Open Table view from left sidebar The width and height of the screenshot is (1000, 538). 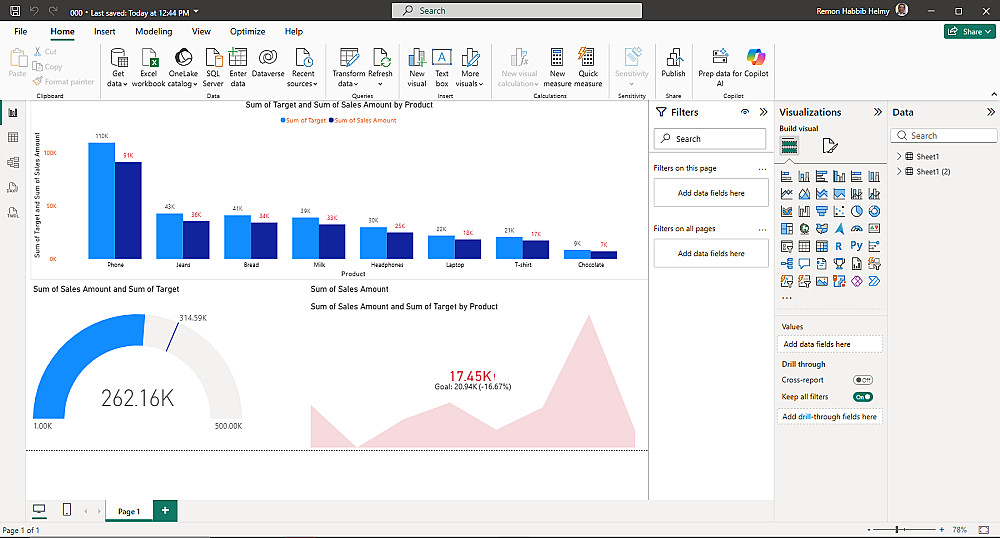coord(13,138)
